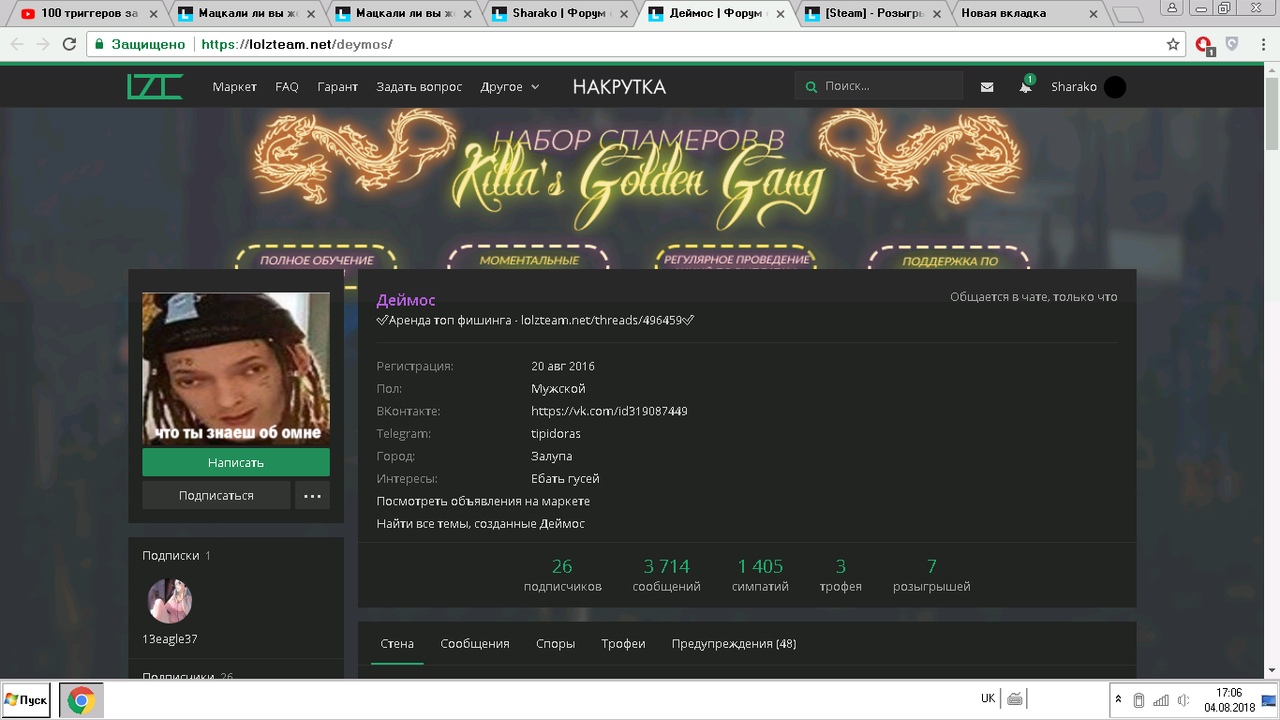Viewport: 1280px width, 720px height.
Task: Click the Chrome icon in taskbar
Action: pos(81,700)
